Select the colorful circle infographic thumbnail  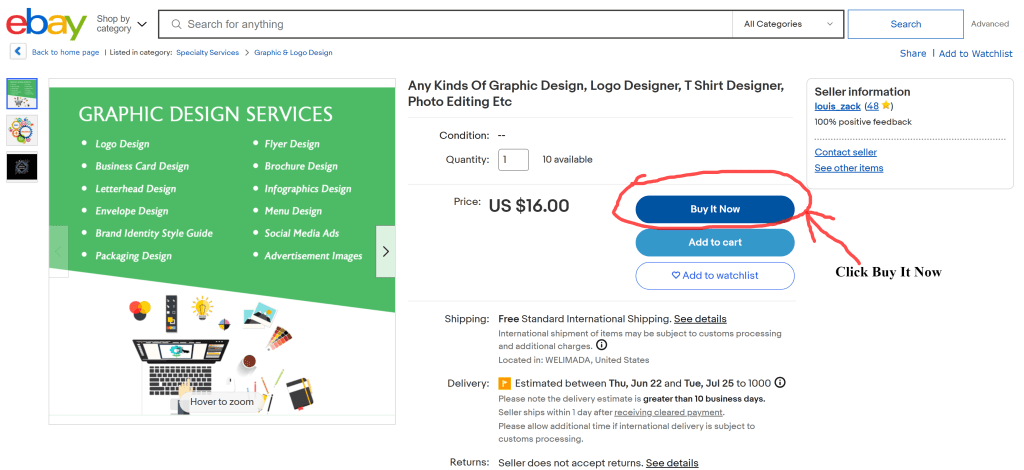point(22,131)
